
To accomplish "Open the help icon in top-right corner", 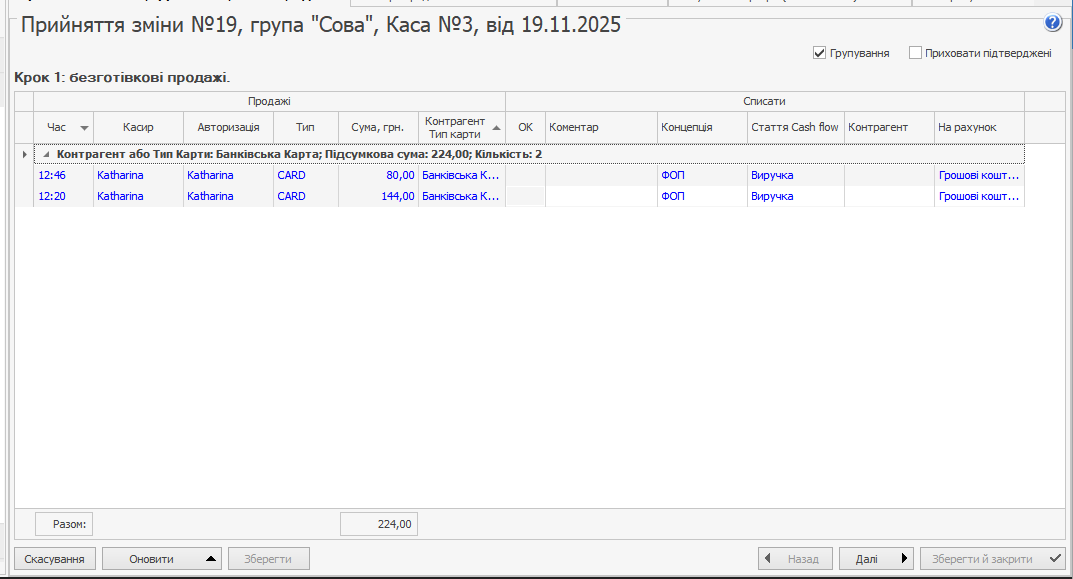I will point(1052,23).
